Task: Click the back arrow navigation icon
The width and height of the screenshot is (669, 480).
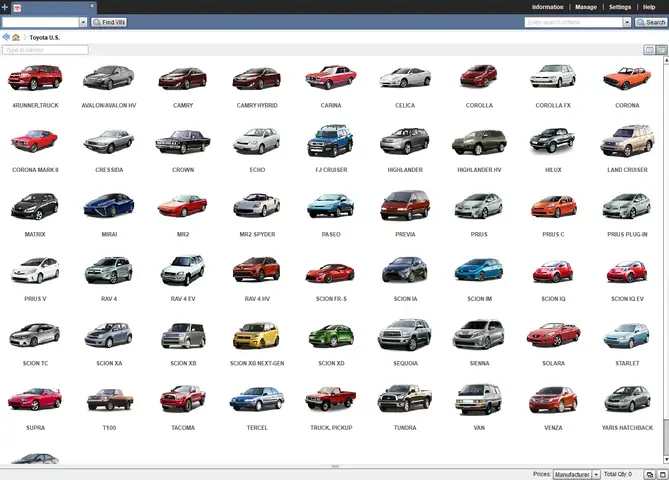Action: click(6, 37)
